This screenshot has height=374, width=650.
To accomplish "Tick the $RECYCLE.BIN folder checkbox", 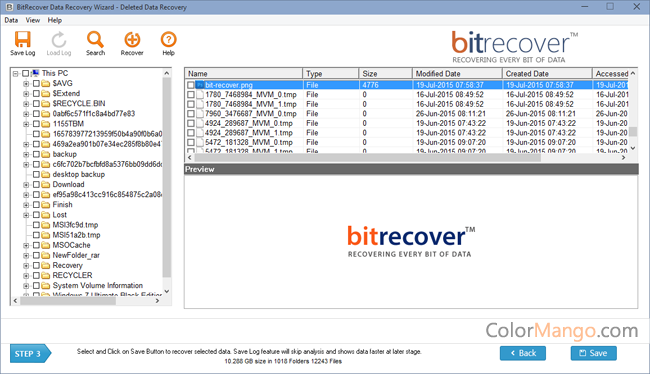I will [x=36, y=104].
